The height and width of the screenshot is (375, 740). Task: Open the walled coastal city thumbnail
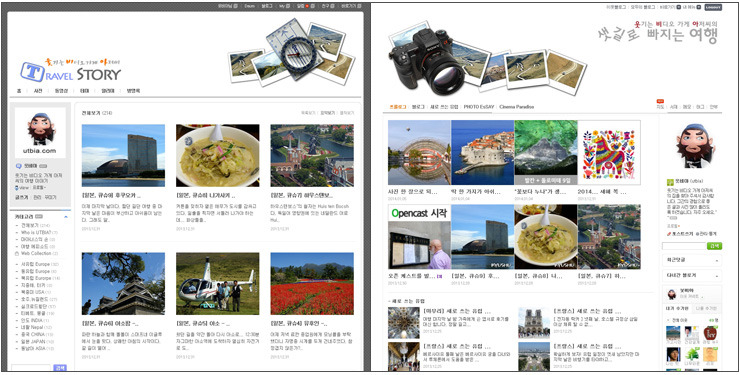pos(483,152)
